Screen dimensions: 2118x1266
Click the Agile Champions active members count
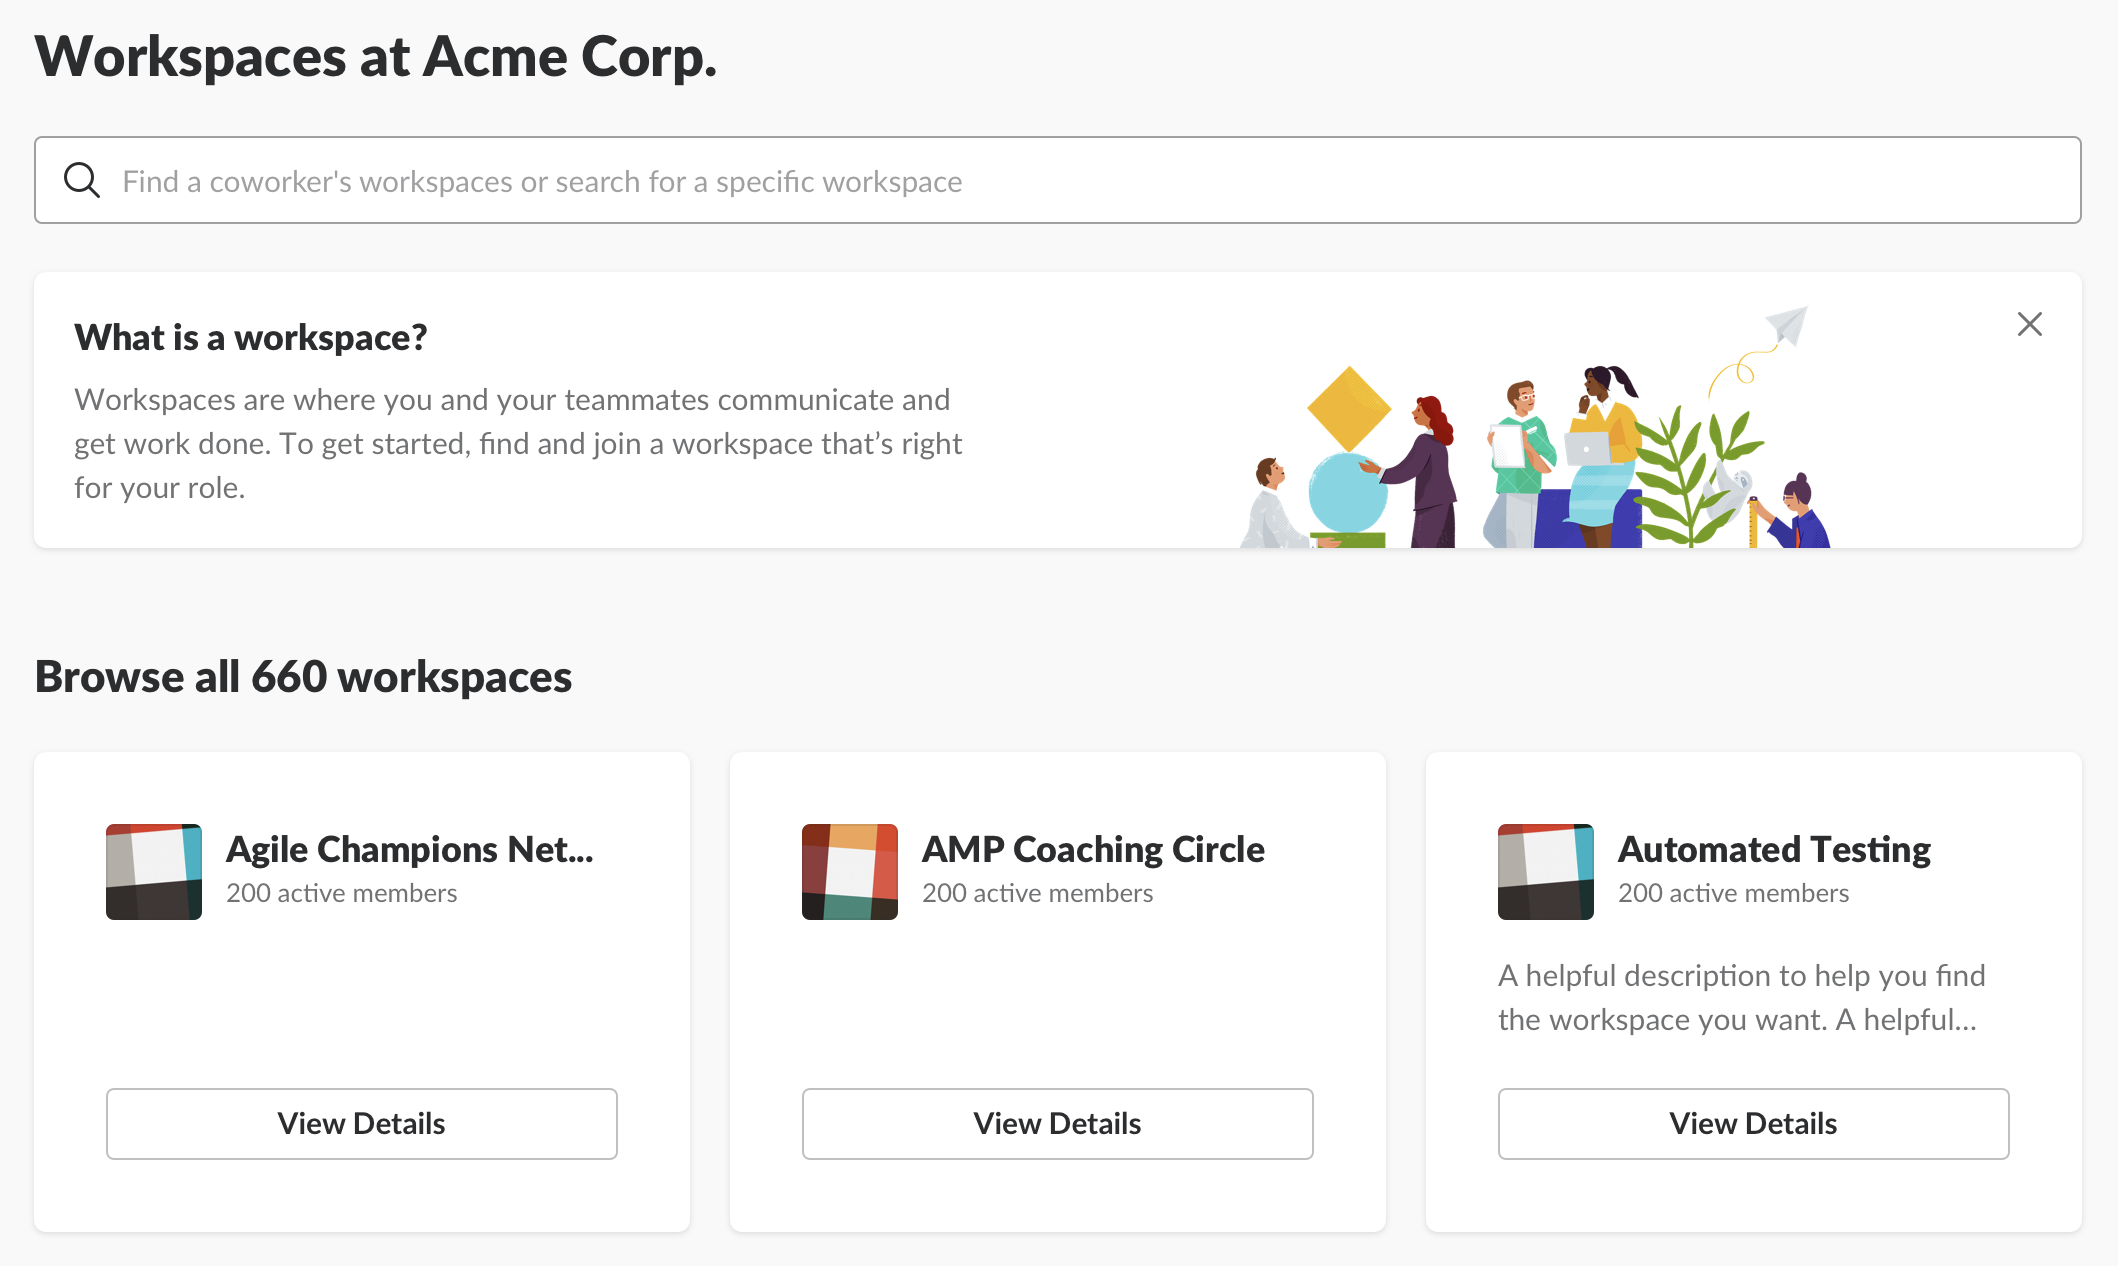point(342,893)
